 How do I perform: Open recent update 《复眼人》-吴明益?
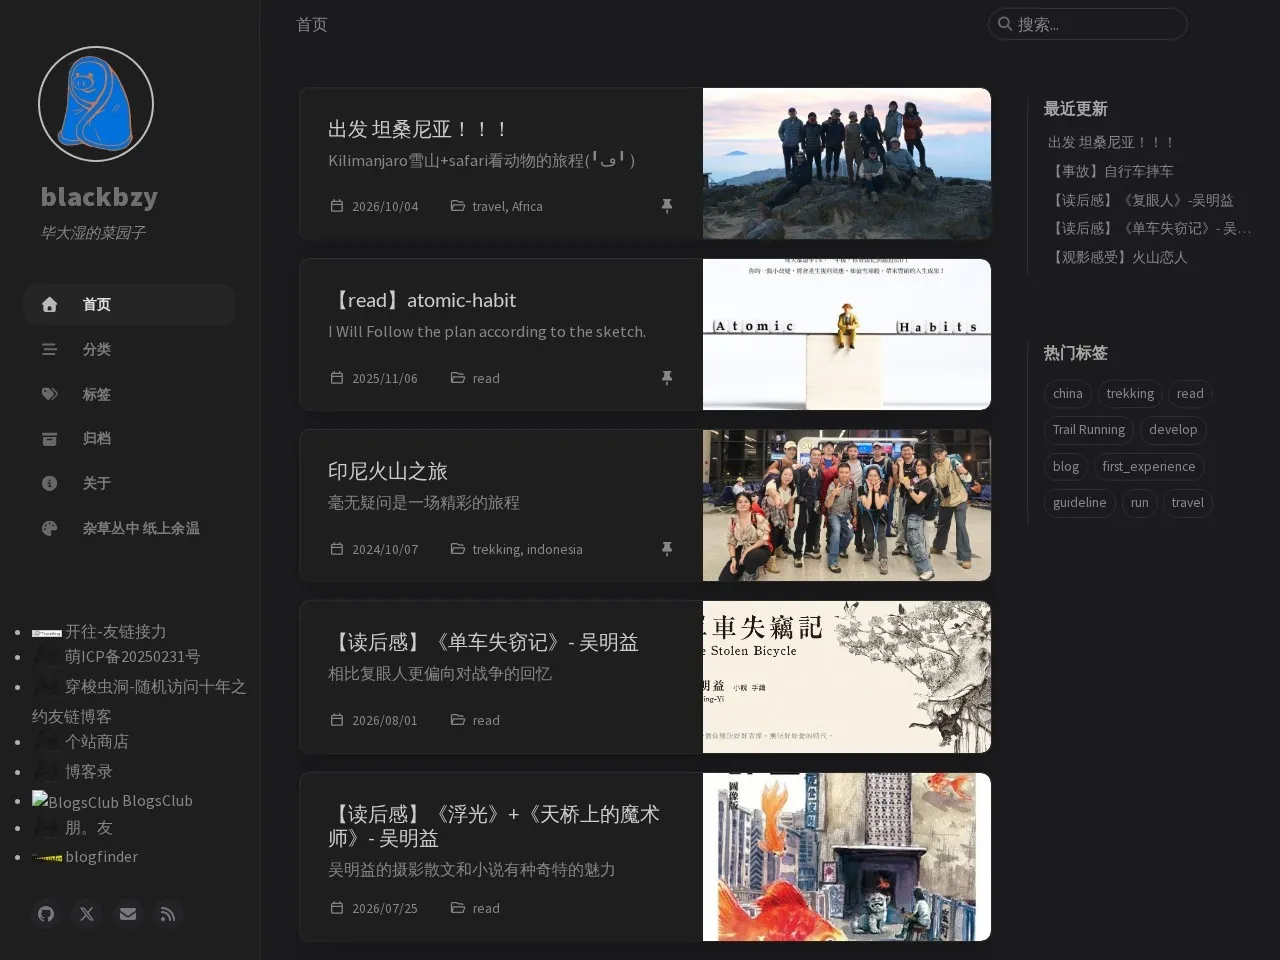point(1140,200)
